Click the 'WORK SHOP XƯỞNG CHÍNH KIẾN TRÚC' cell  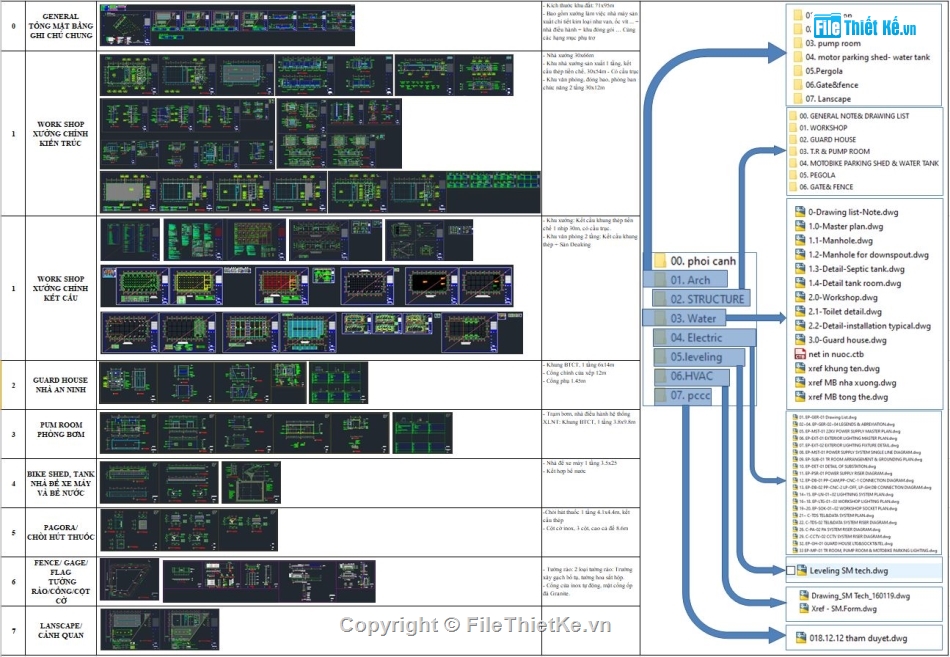pyautogui.click(x=61, y=133)
